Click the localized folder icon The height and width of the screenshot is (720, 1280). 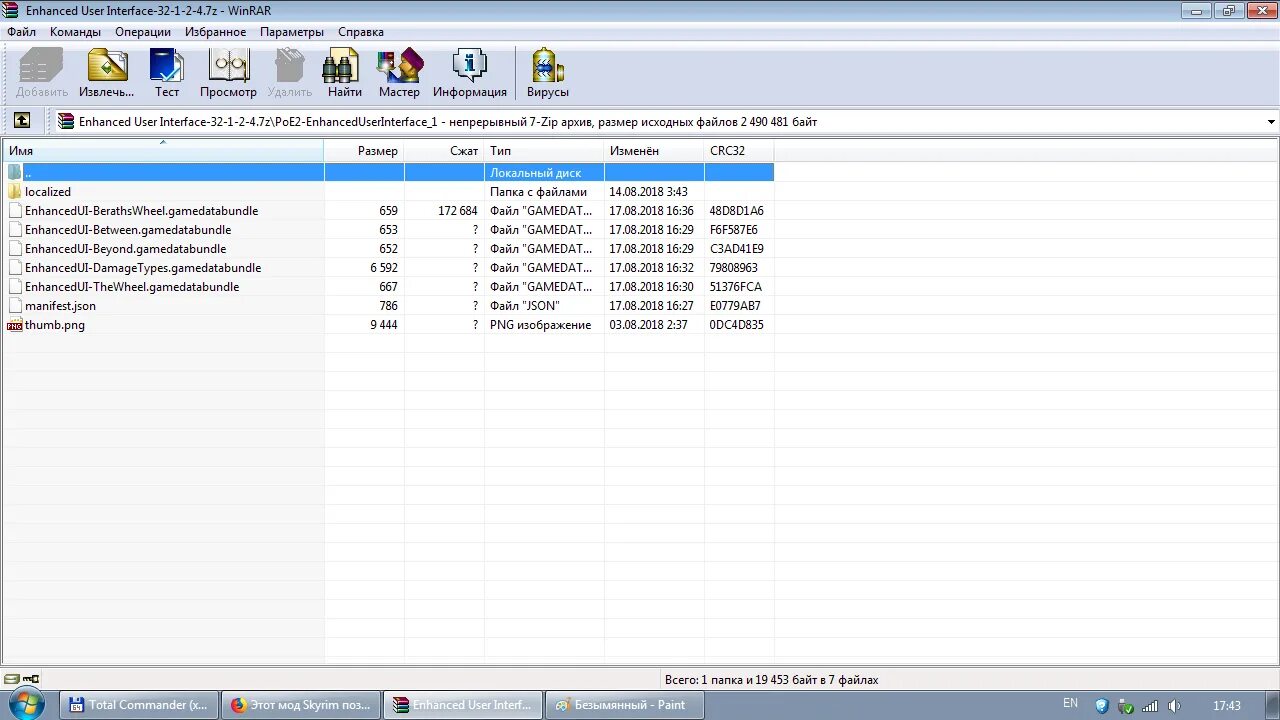click(x=15, y=192)
